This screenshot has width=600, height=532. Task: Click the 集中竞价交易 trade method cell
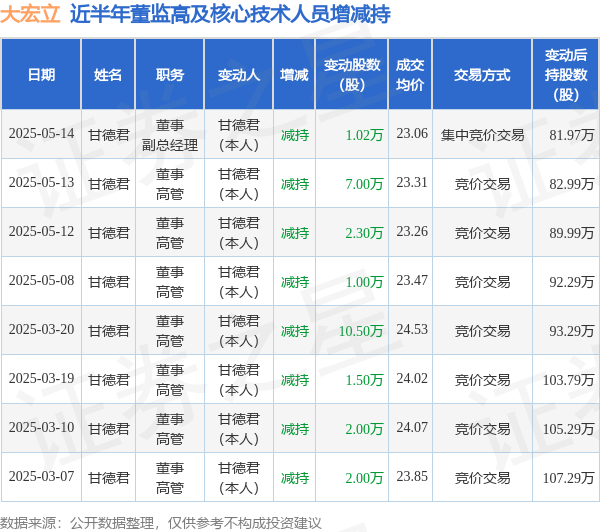tap(482, 135)
